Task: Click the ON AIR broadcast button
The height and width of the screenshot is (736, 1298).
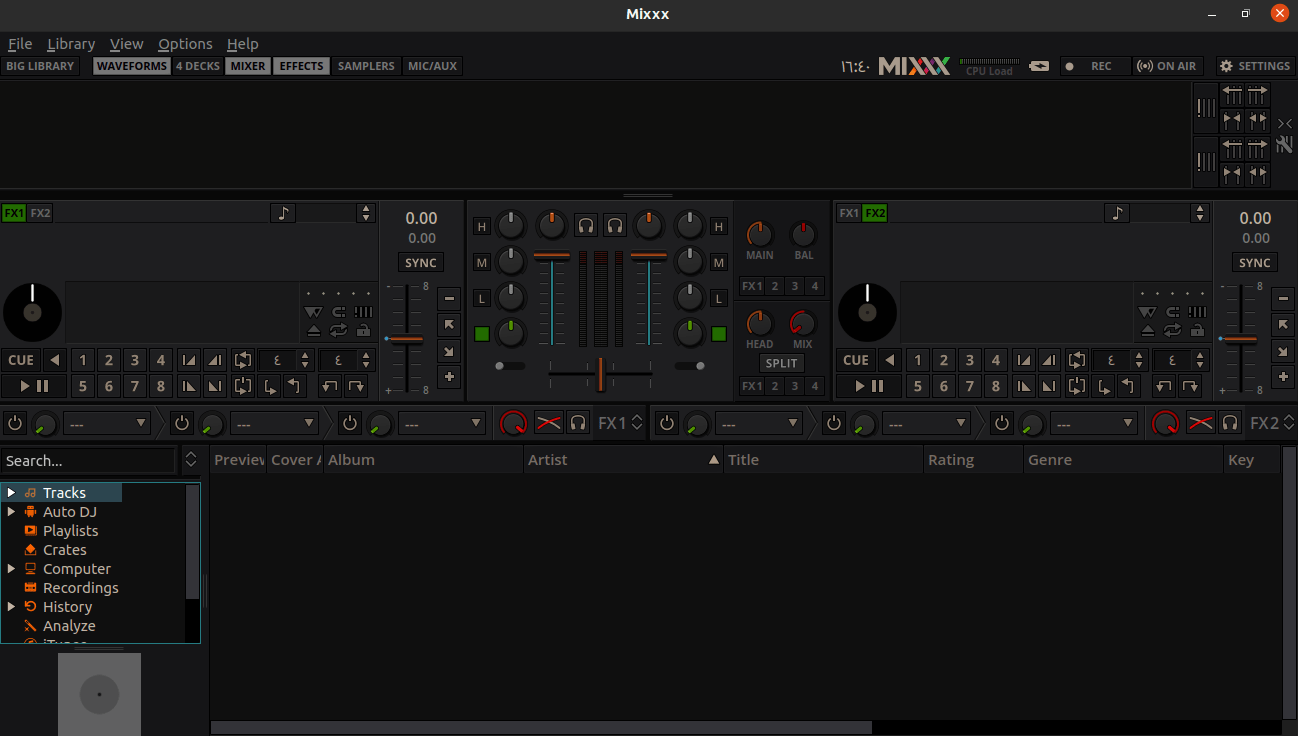Action: (1168, 66)
